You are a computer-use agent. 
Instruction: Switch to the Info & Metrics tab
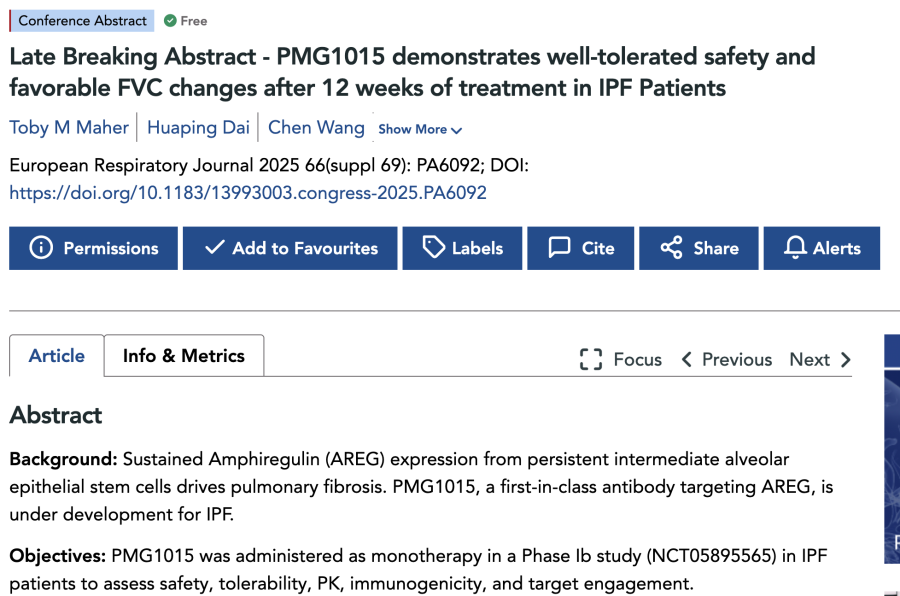(x=183, y=355)
